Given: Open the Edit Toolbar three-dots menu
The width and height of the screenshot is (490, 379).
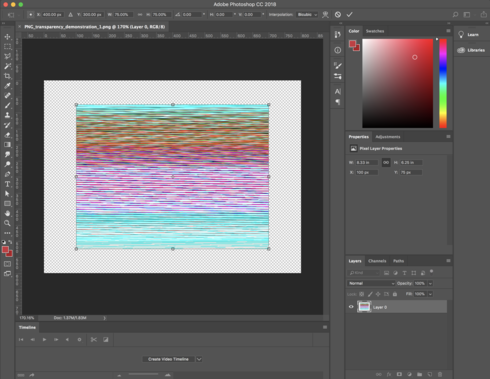Looking at the screenshot, I should click(7, 233).
